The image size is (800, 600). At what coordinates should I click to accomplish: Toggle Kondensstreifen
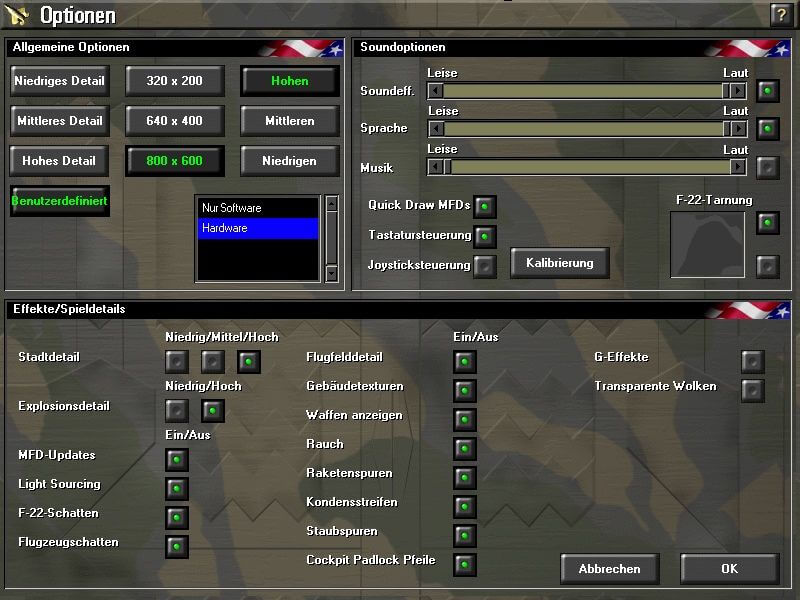pos(465,507)
